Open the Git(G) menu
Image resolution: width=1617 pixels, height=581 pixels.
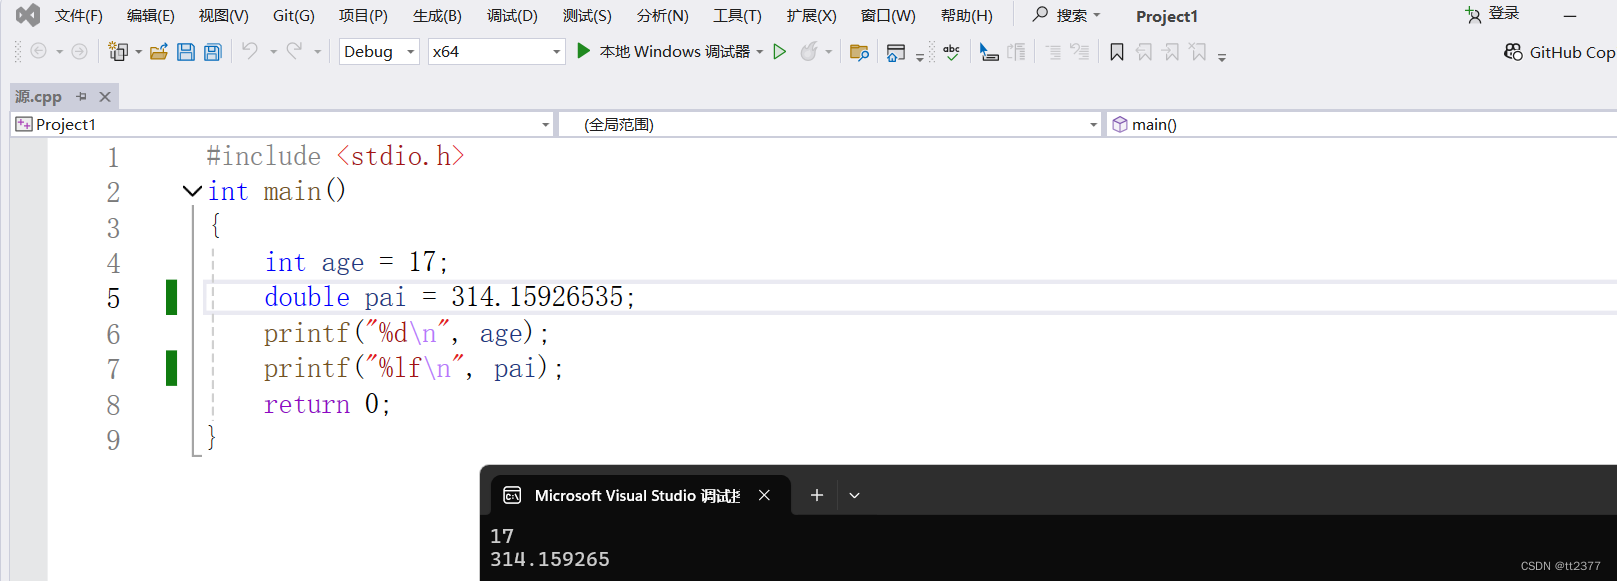click(294, 15)
